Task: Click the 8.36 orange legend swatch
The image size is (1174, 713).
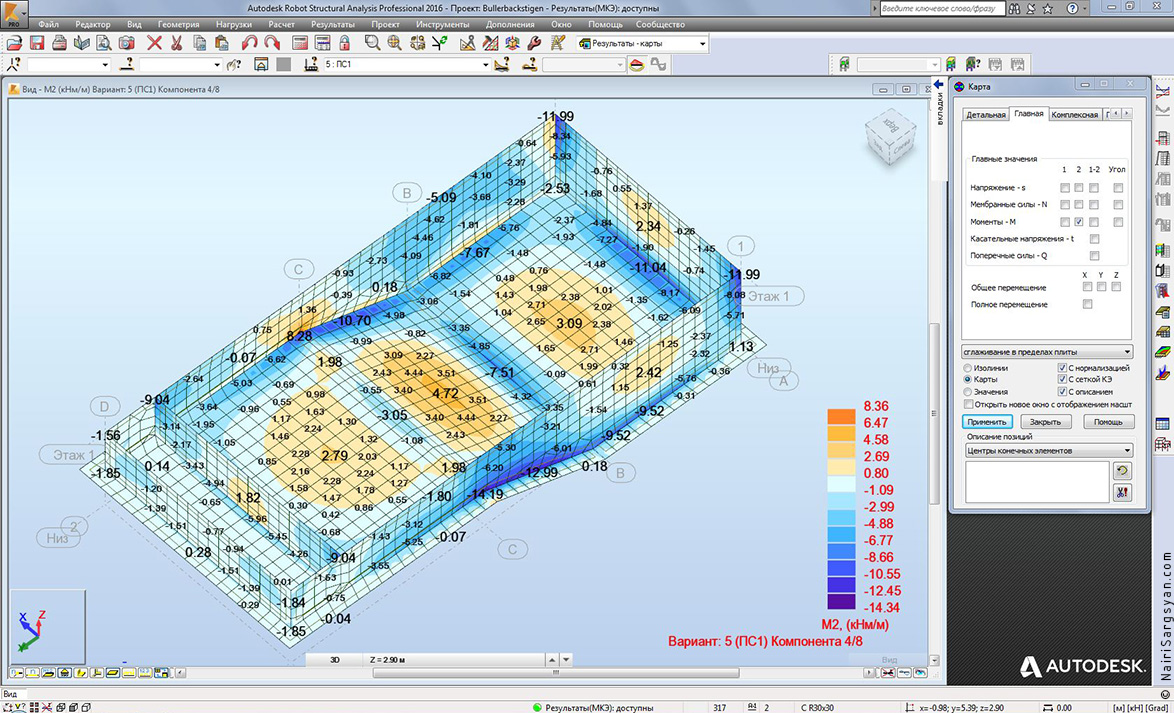Action: 840,415
